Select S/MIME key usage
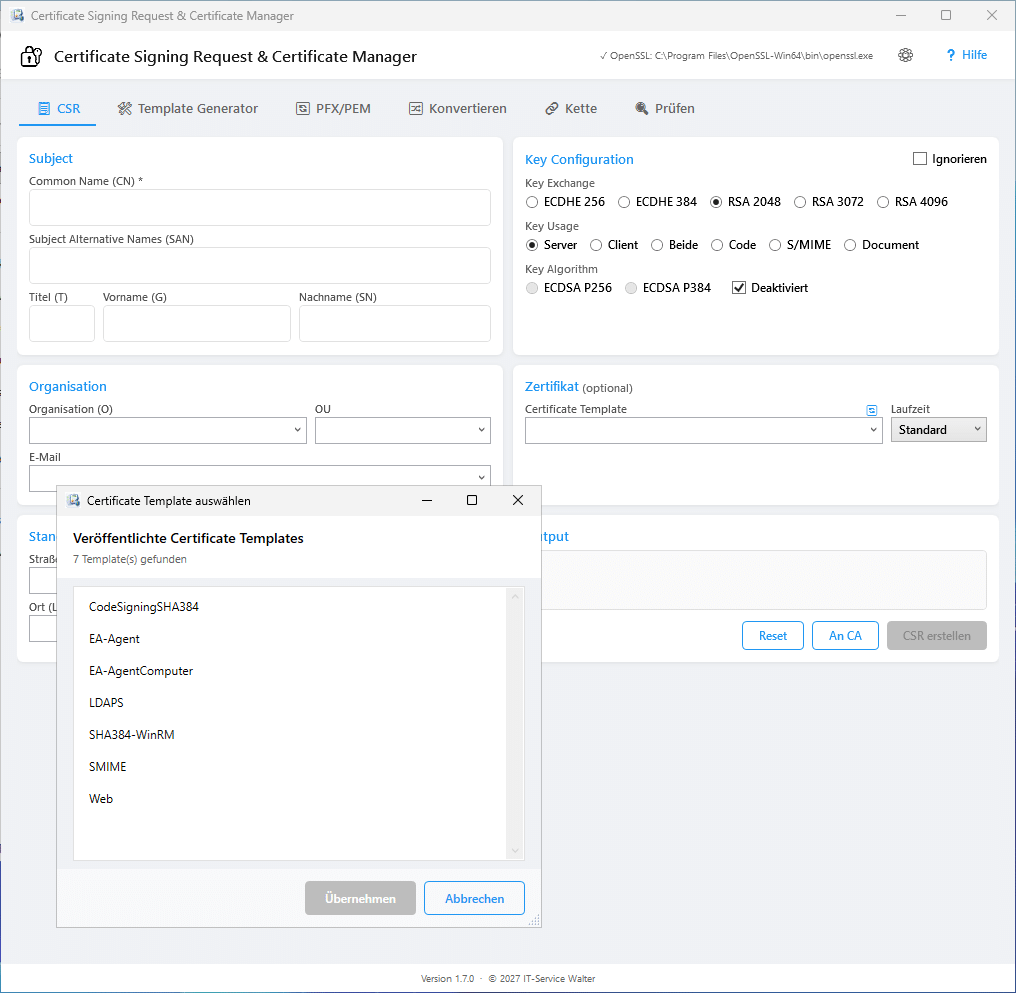The width and height of the screenshot is (1016, 993). click(x=775, y=245)
